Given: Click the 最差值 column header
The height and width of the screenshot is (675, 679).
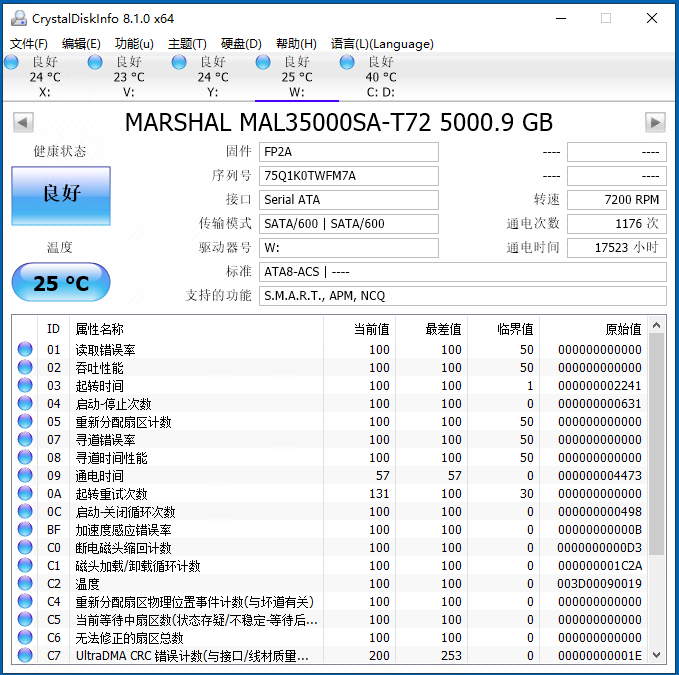Looking at the screenshot, I should click(x=431, y=329).
